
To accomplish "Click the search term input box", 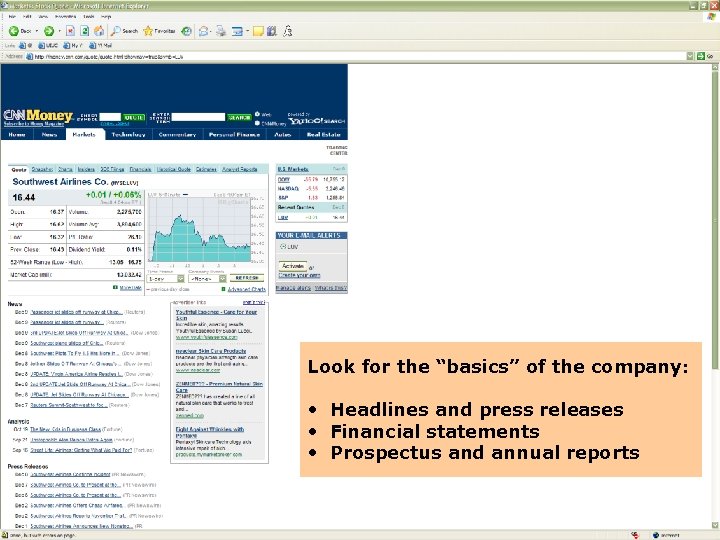I will [x=198, y=117].
